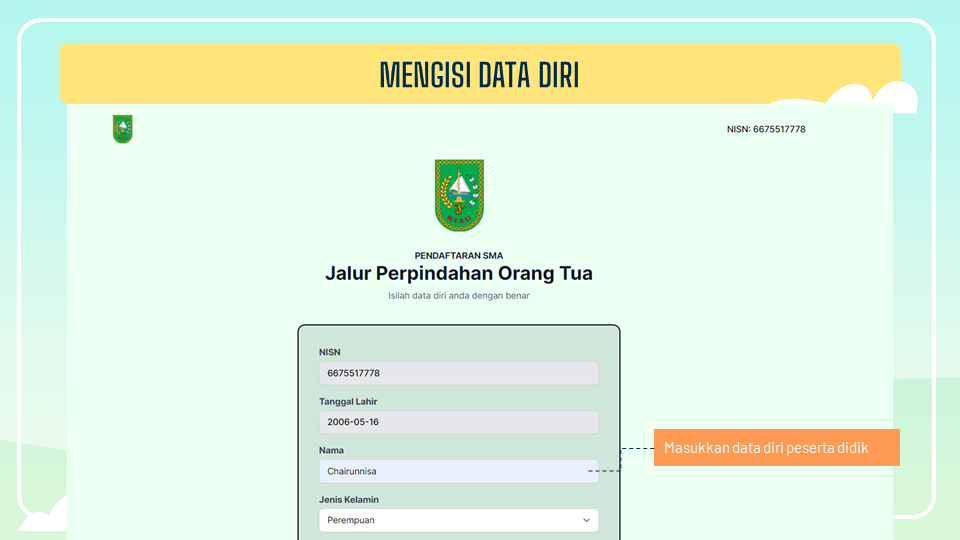Click the NISN number in top-right header

coord(766,129)
